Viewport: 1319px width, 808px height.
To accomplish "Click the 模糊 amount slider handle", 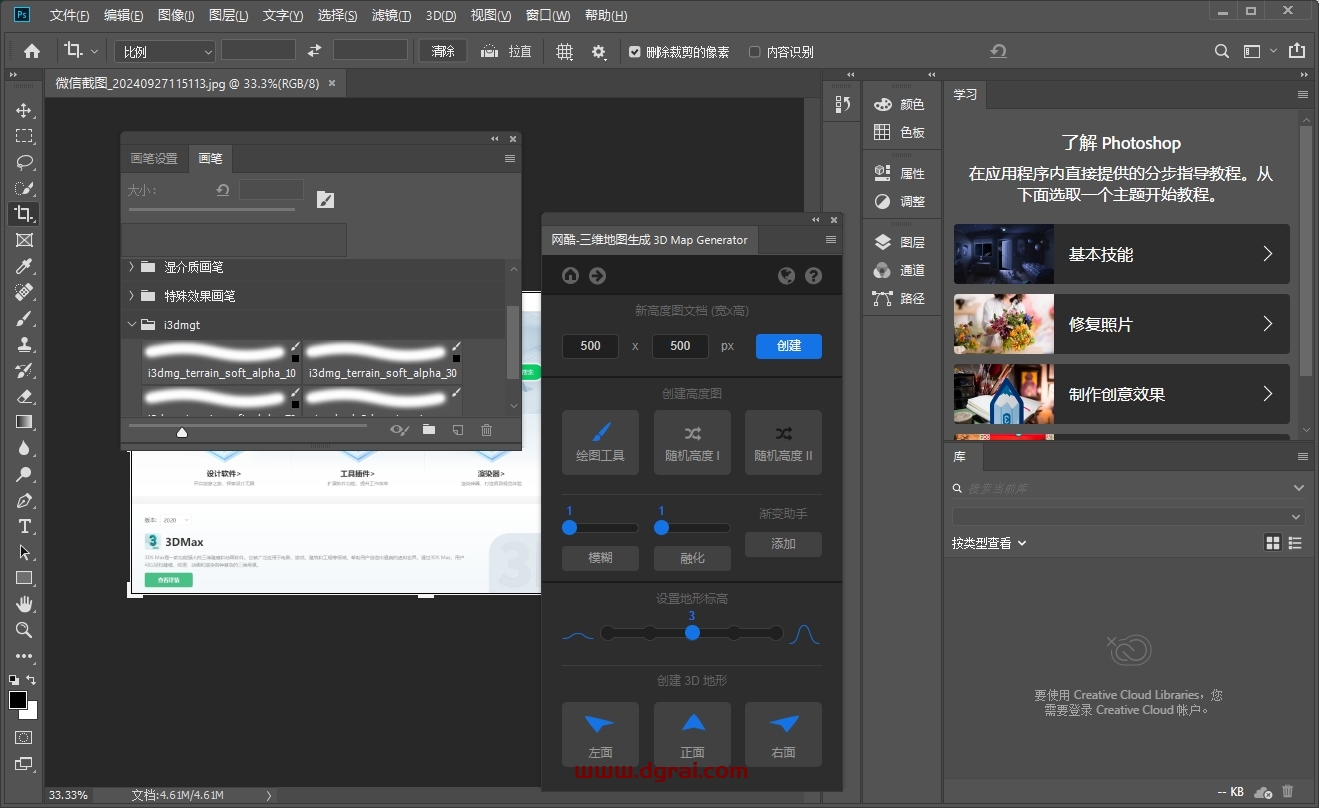I will 570,527.
